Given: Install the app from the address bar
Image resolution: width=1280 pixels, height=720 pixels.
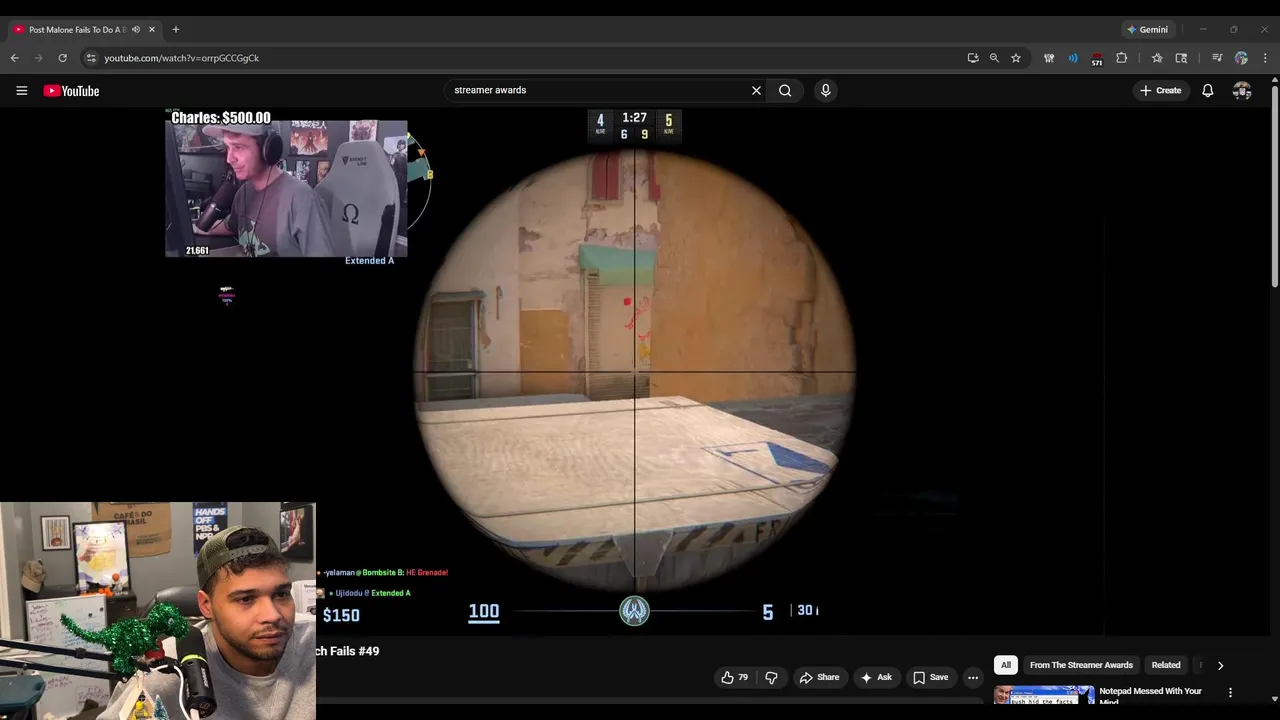Looking at the screenshot, I should pyautogui.click(x=973, y=58).
